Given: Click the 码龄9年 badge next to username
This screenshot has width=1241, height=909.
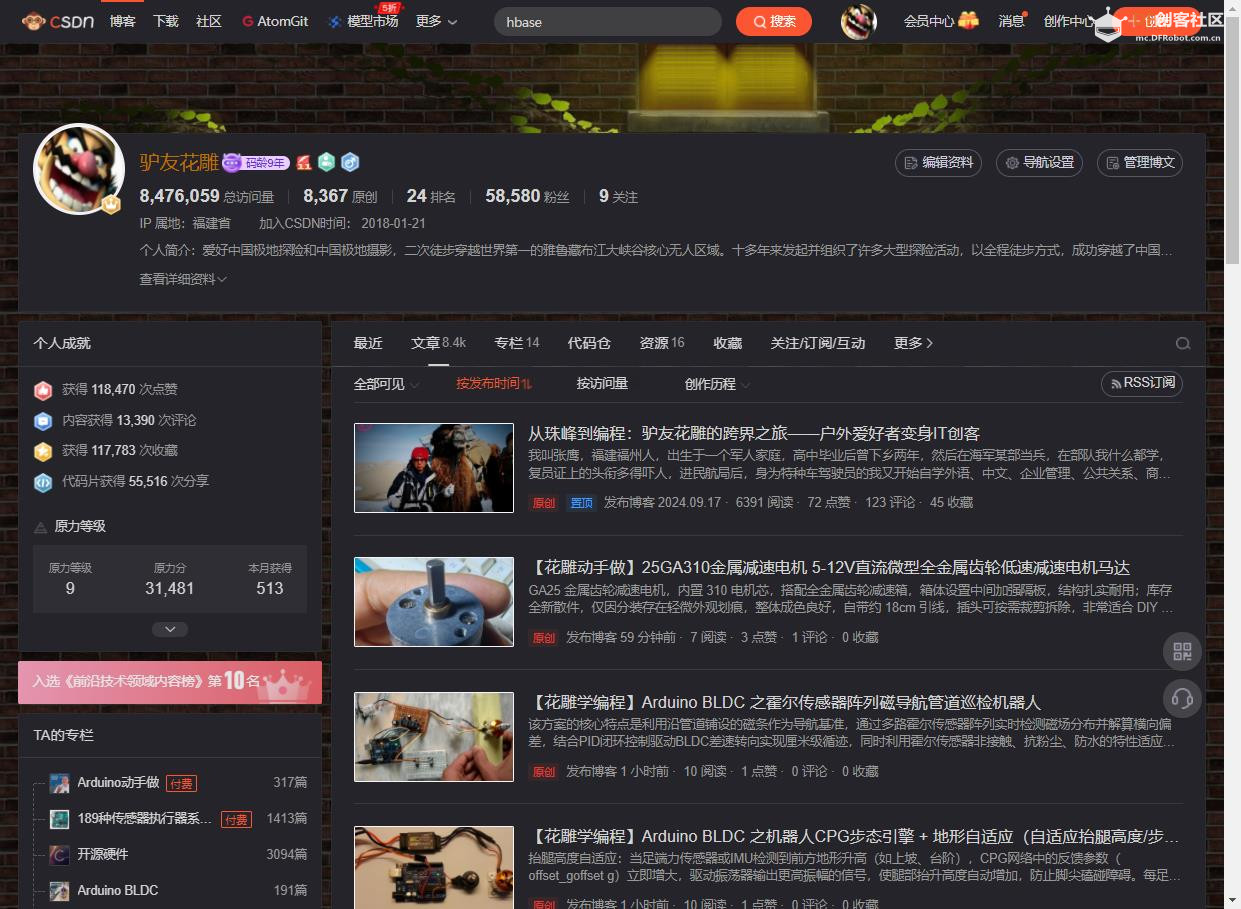Looking at the screenshot, I should [x=256, y=163].
